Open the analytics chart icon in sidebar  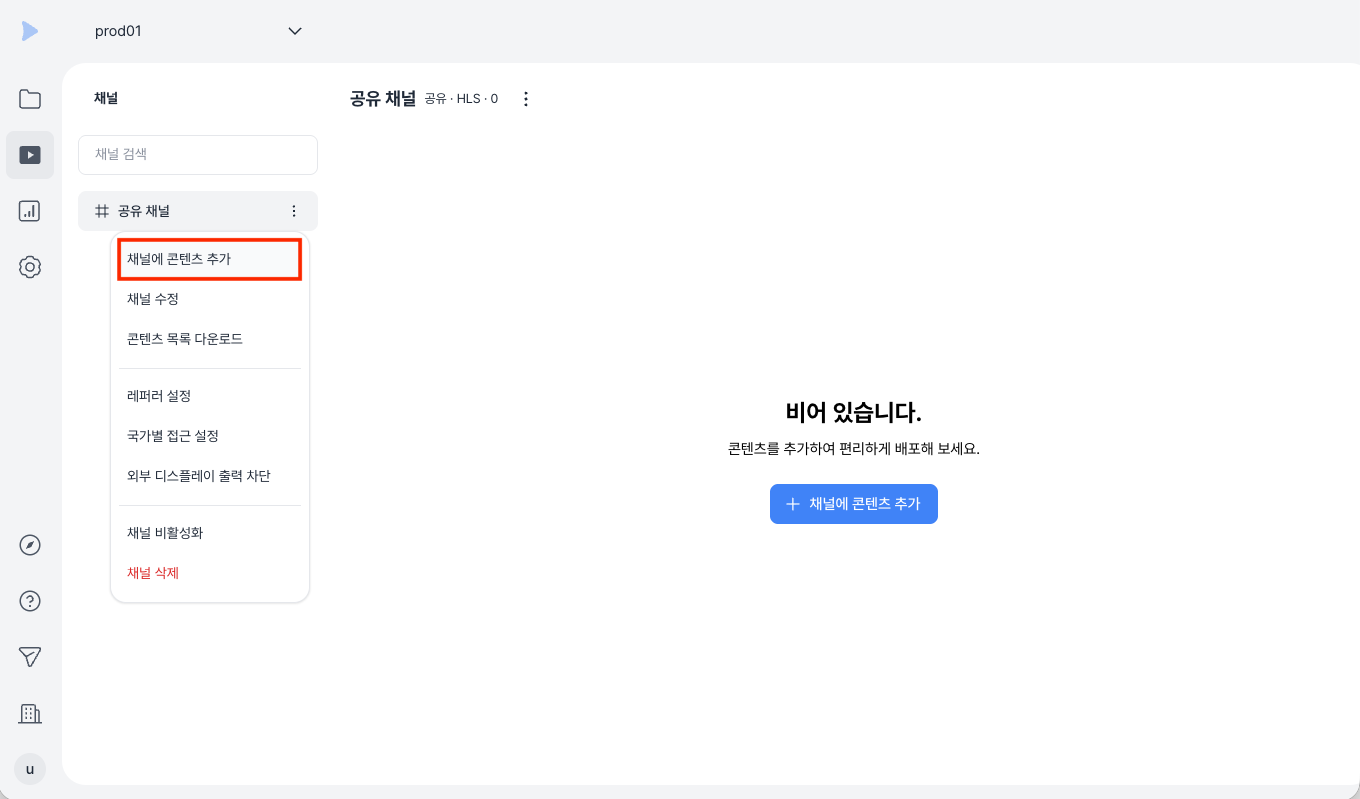click(x=30, y=211)
